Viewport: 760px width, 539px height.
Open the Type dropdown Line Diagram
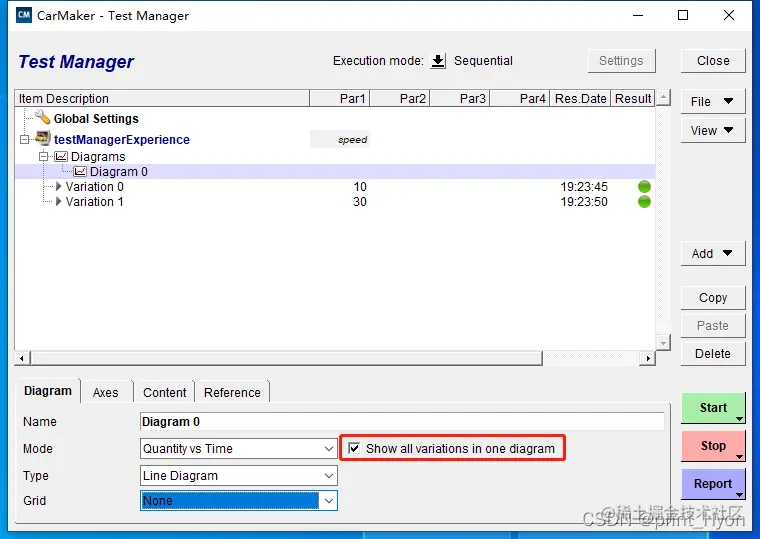238,476
